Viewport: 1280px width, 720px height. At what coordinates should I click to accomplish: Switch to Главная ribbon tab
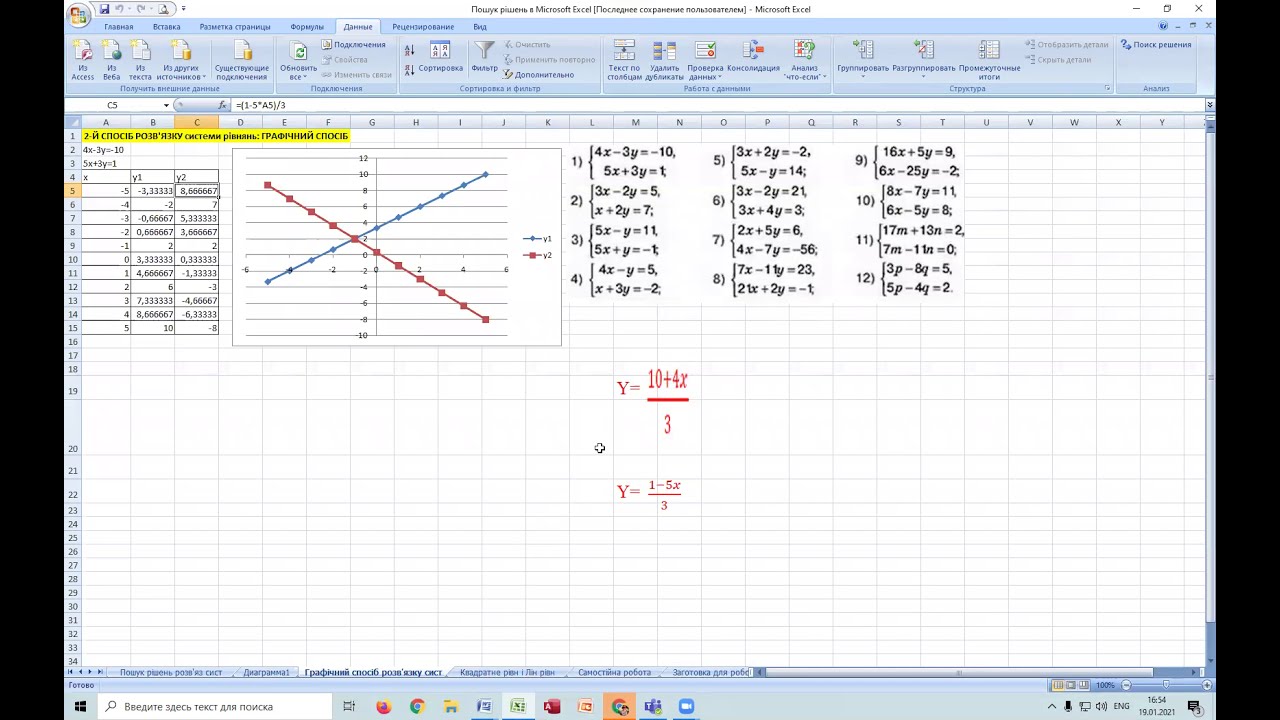[x=118, y=27]
